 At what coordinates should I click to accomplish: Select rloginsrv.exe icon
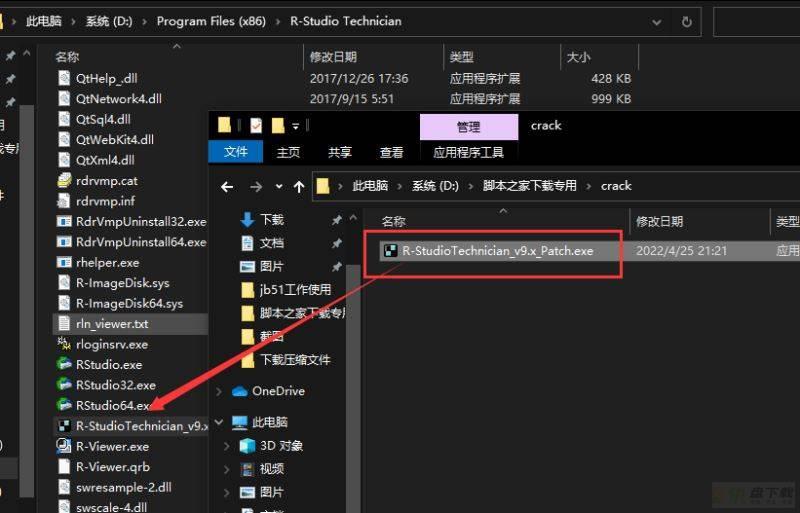click(64, 344)
